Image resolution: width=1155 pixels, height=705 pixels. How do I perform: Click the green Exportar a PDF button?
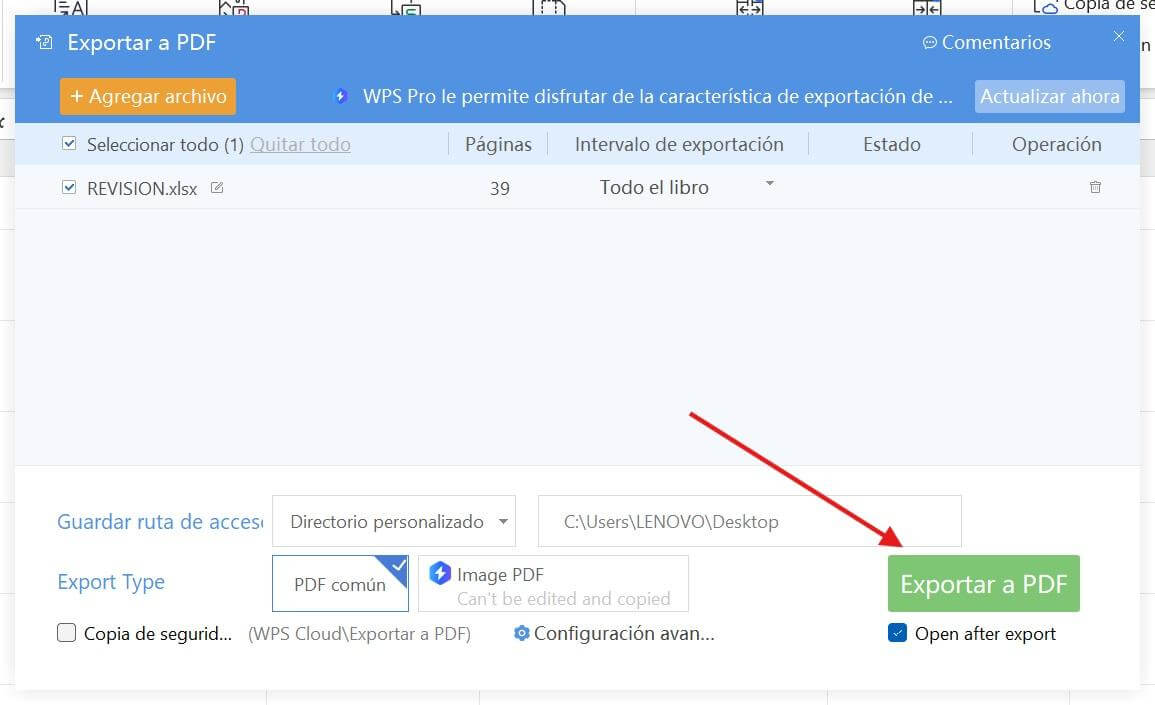click(x=984, y=583)
